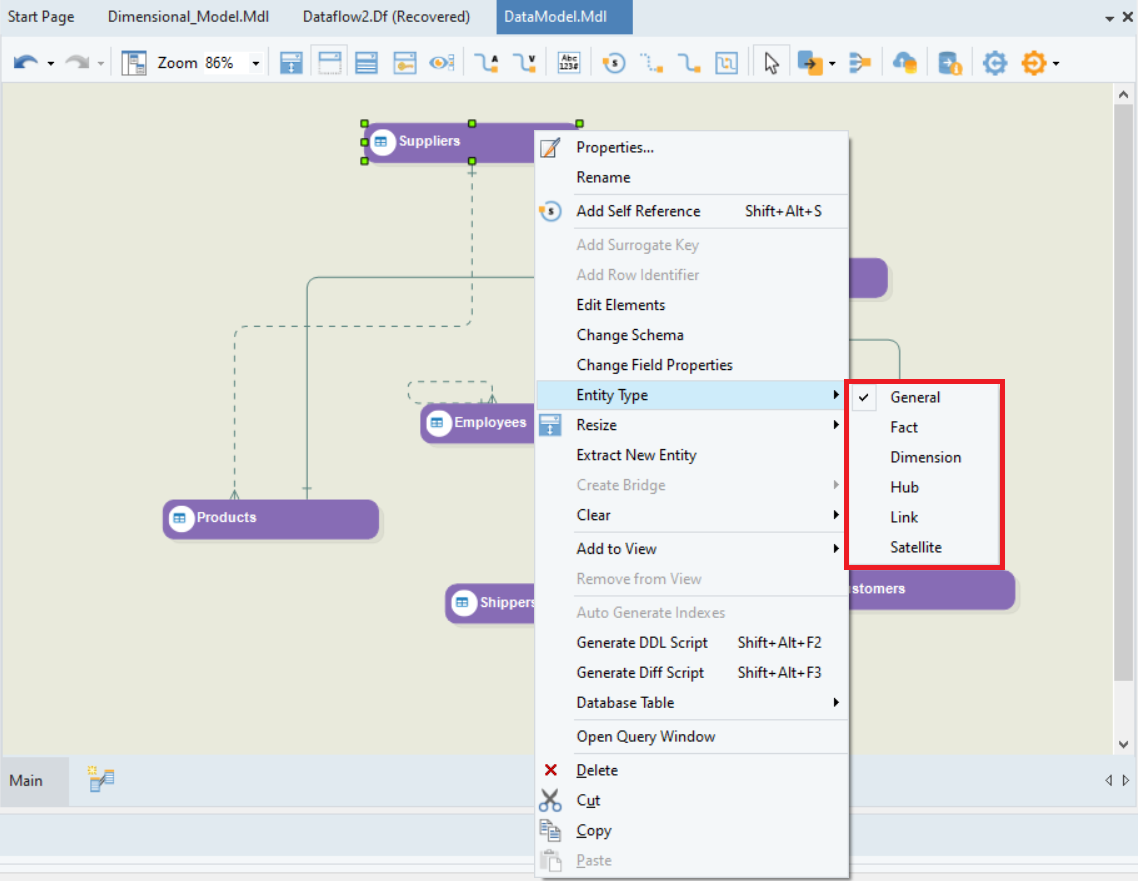Click the eye icon in toolbar
The image size is (1138, 881).
coord(441,63)
